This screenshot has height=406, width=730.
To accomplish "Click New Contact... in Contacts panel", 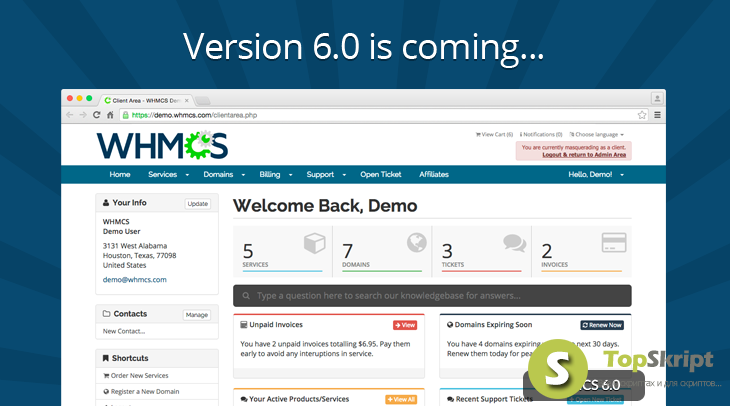I will coord(124,331).
